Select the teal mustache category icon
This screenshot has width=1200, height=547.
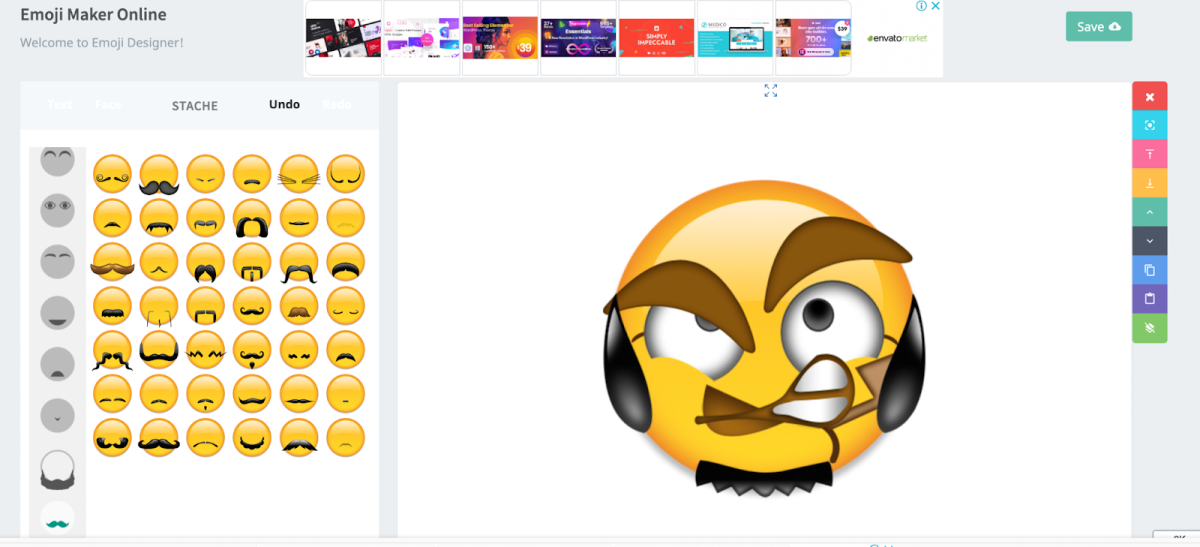(x=58, y=519)
